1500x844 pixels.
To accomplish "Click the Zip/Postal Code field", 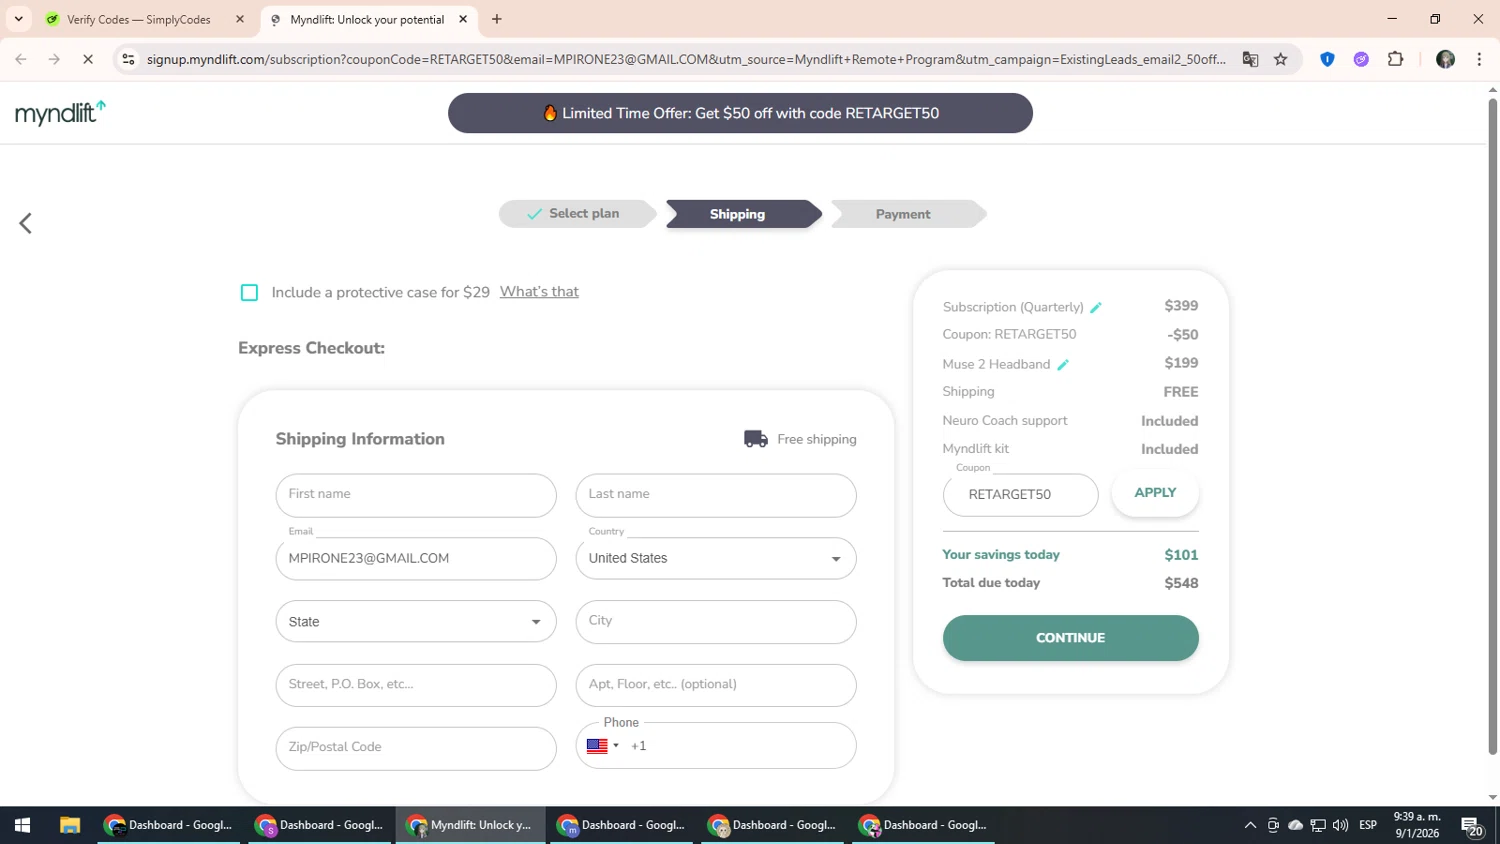I will click(416, 748).
